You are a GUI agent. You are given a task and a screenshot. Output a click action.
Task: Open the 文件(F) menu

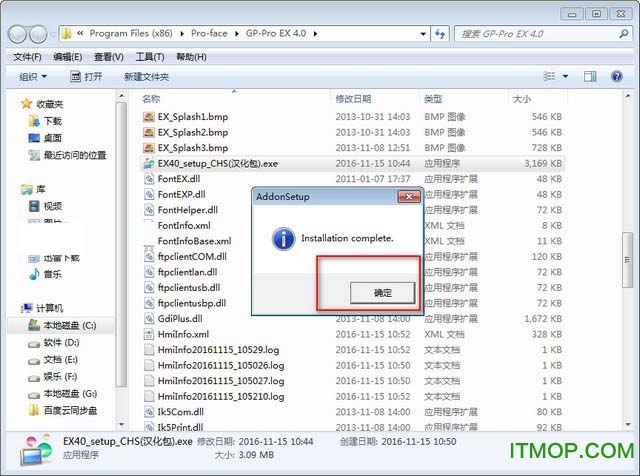coord(28,57)
